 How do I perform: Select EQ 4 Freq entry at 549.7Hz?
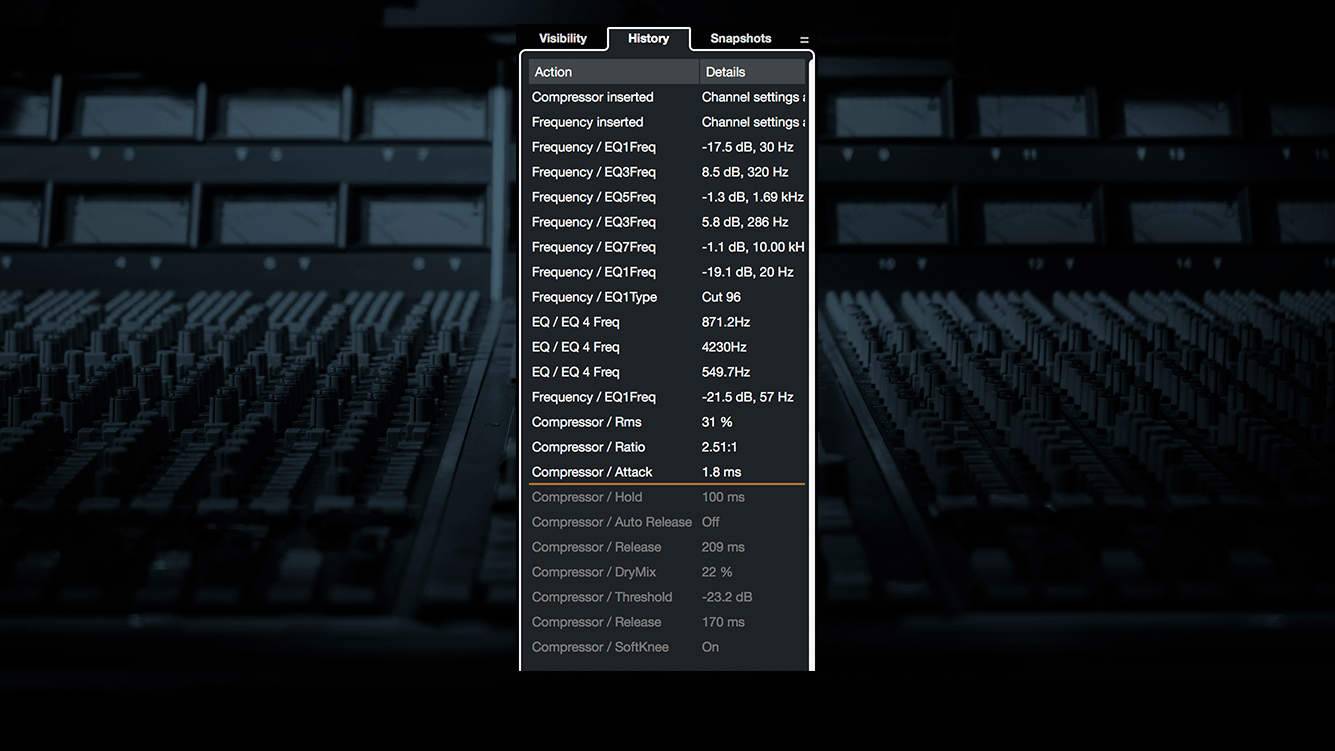(x=667, y=372)
